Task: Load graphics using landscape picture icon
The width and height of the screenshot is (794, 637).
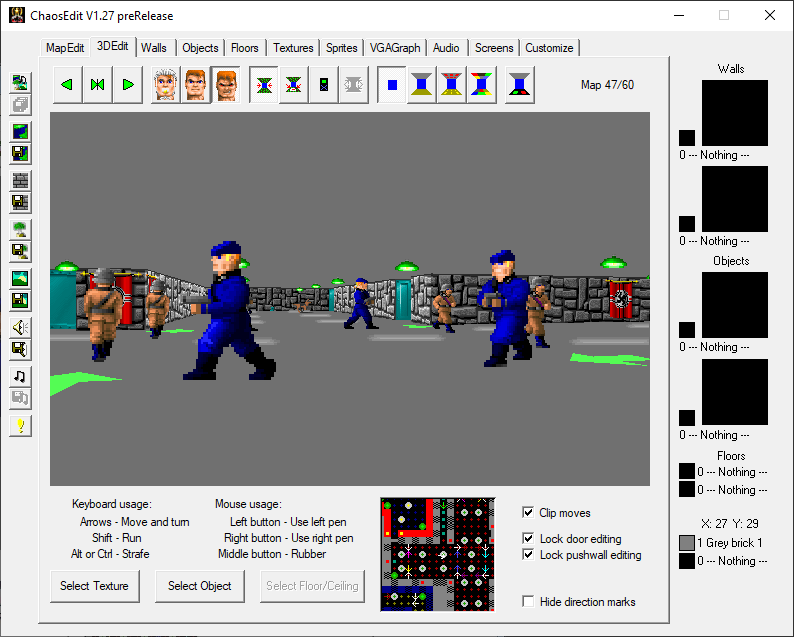Action: [x=20, y=278]
